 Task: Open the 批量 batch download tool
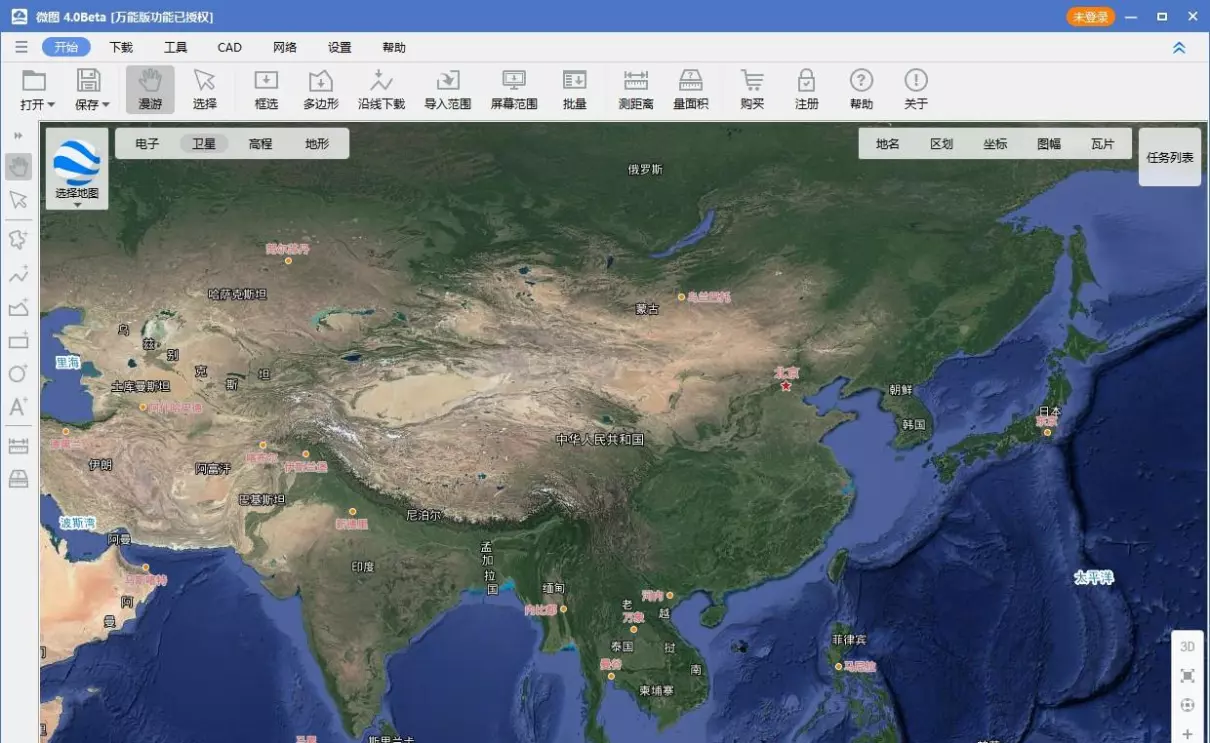(574, 89)
